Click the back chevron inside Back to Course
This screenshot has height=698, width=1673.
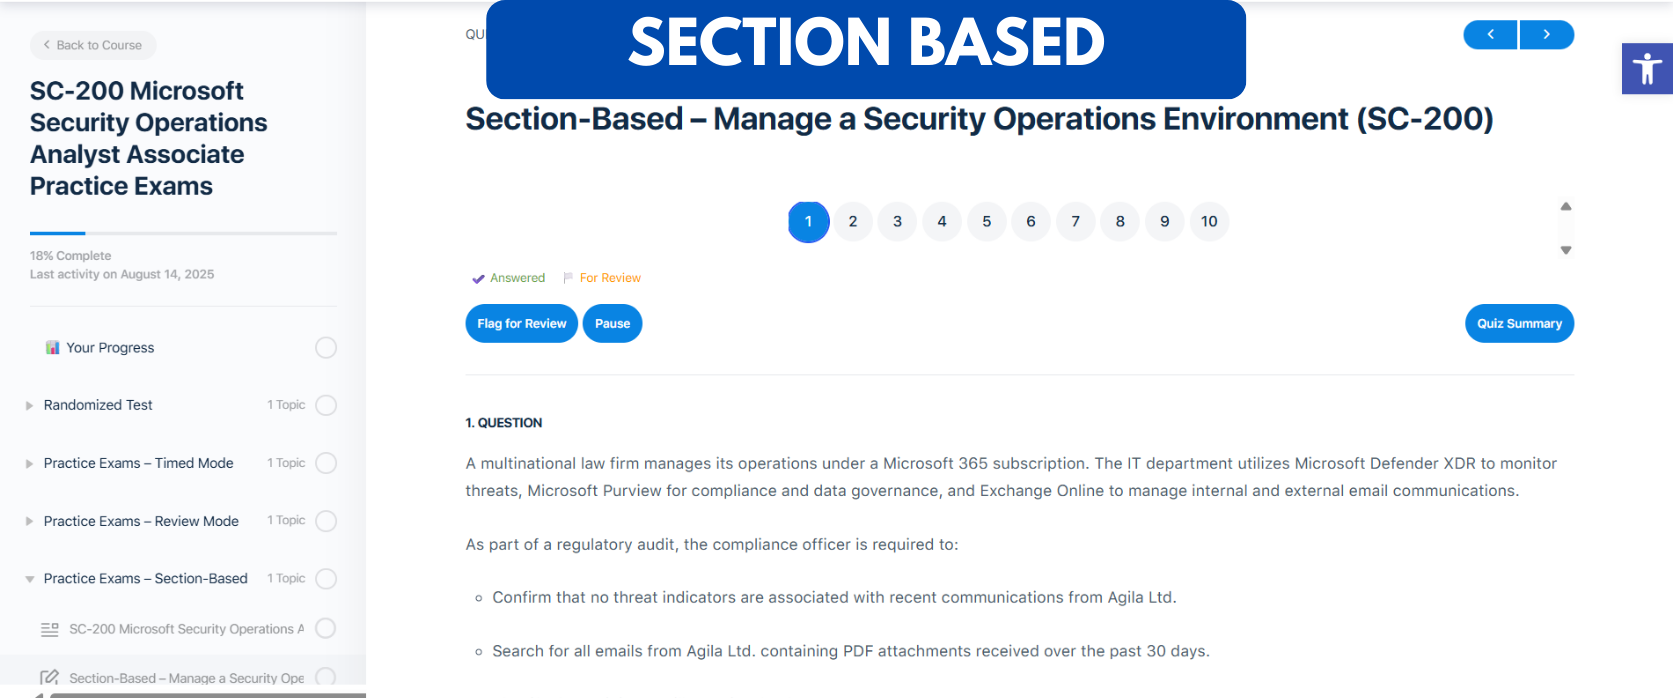tap(46, 45)
